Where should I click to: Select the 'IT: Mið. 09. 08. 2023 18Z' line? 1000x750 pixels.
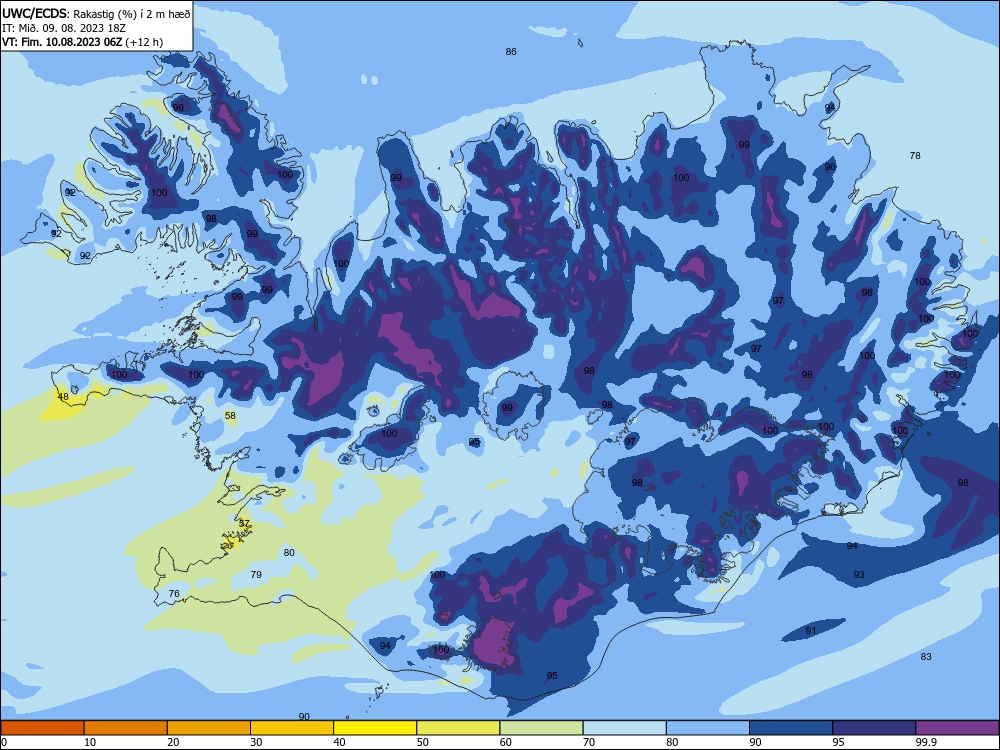[x=64, y=28]
